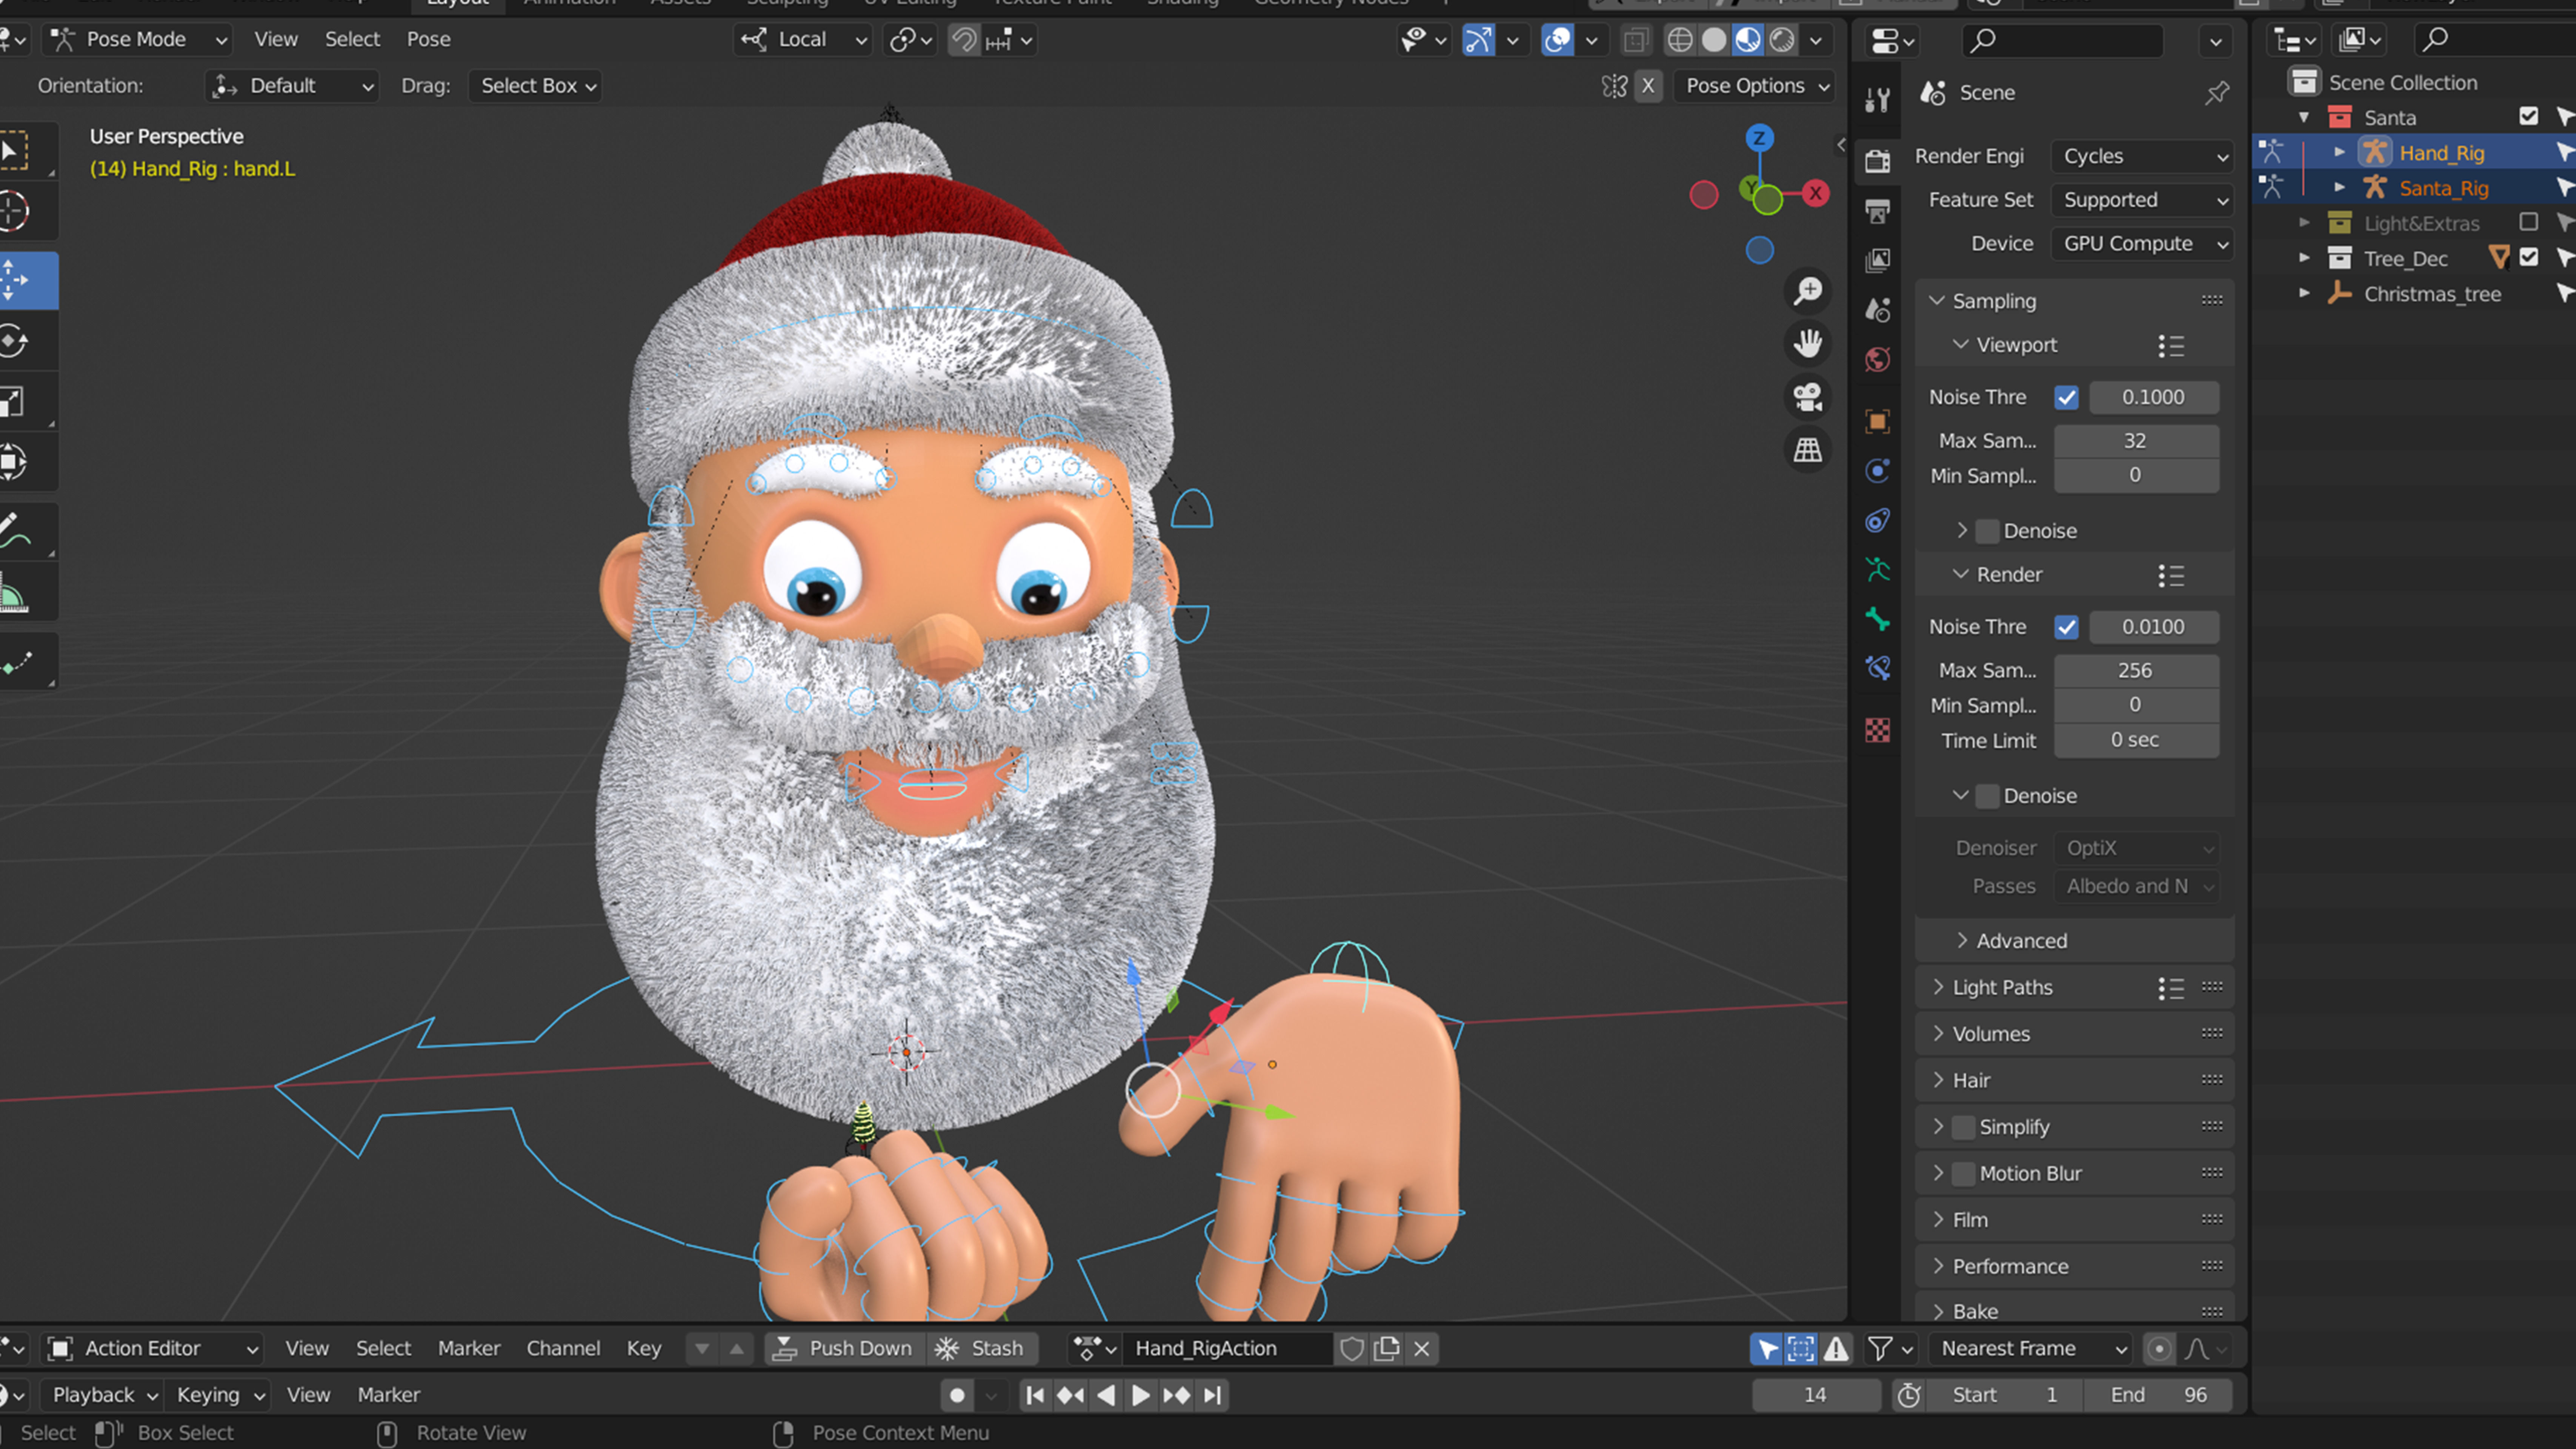Open Device GPU Compute dropdown
The width and height of the screenshot is (2576, 1449).
2142,244
